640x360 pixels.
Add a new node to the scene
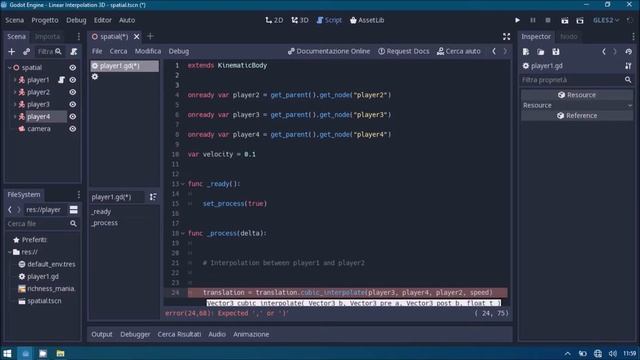coord(11,51)
